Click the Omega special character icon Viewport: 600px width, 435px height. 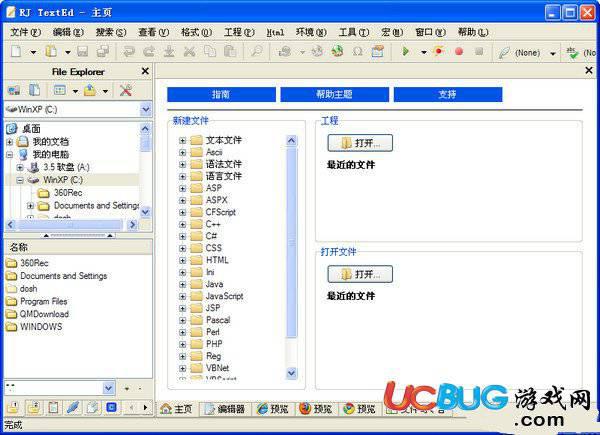357,51
